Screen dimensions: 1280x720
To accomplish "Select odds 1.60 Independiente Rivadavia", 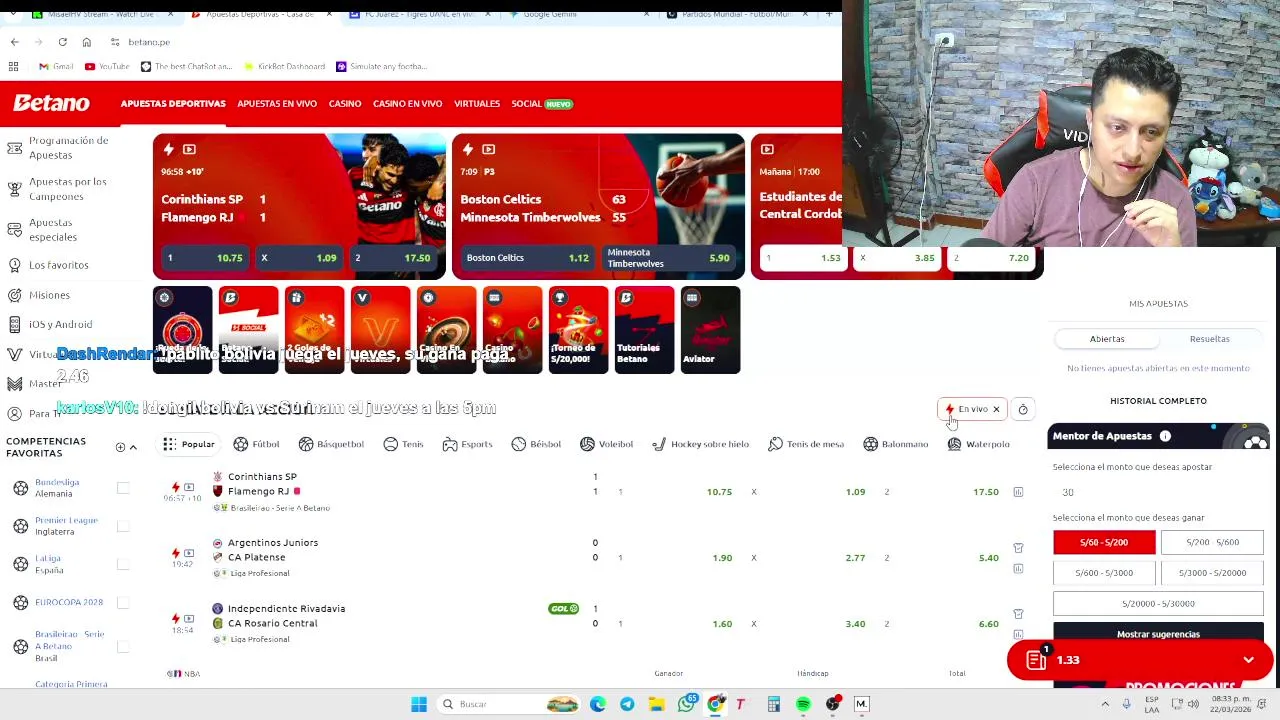I will pos(675,624).
